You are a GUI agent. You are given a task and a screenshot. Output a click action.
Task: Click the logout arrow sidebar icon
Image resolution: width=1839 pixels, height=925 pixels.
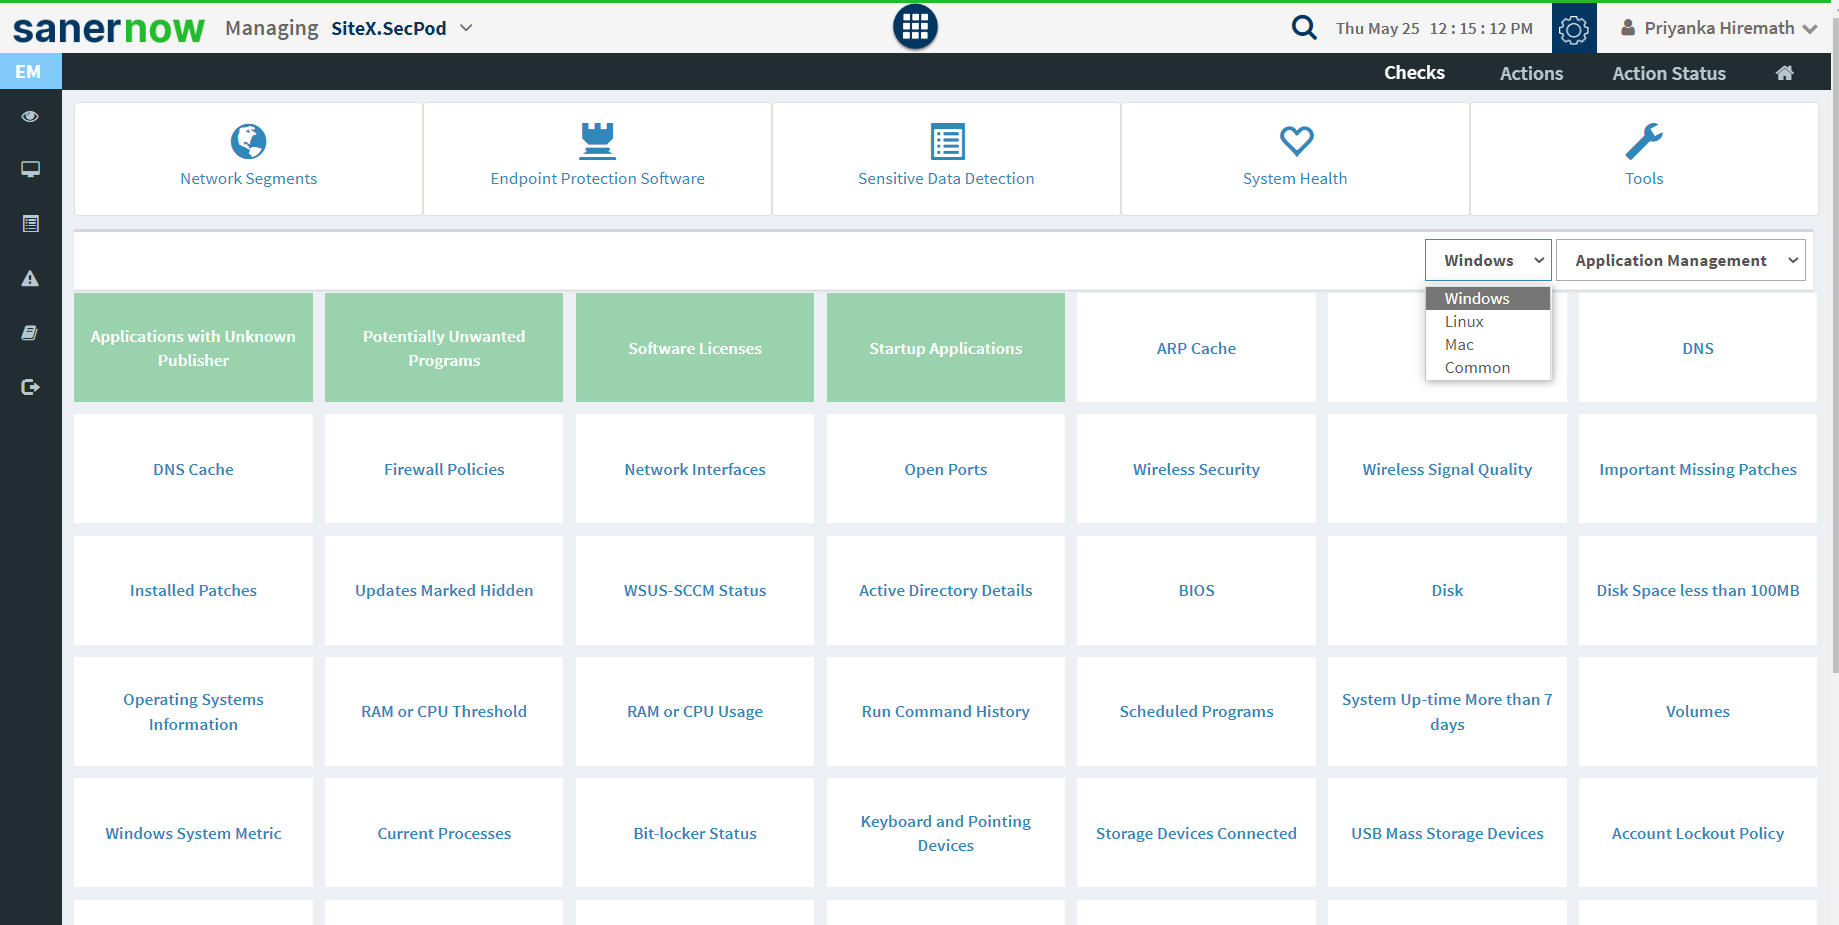click(30, 387)
